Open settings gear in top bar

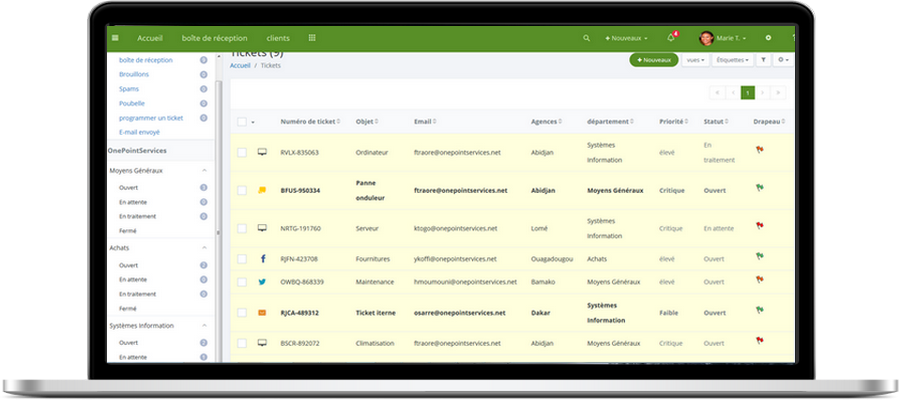click(x=768, y=38)
